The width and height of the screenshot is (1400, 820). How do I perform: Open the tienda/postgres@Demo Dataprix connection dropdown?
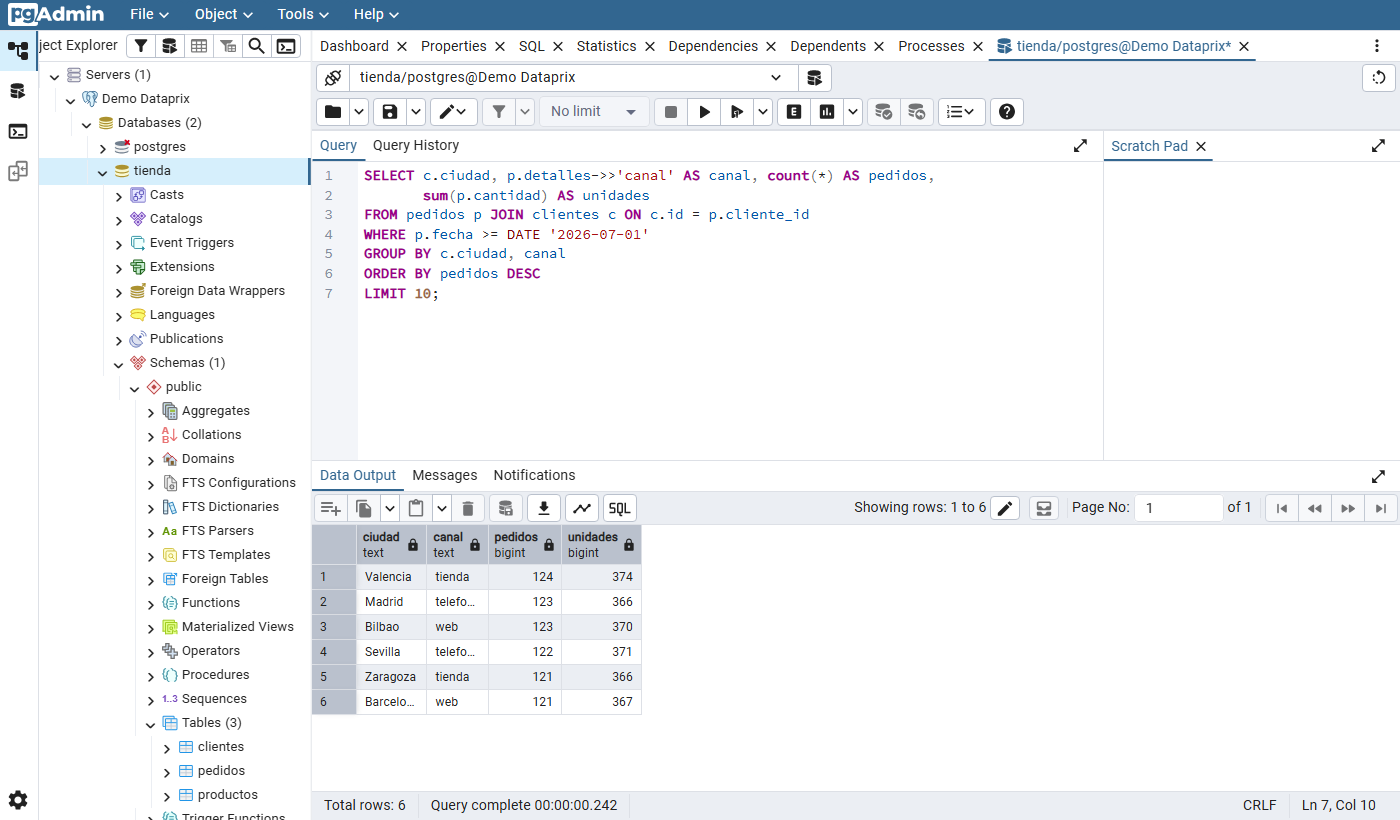pos(776,78)
